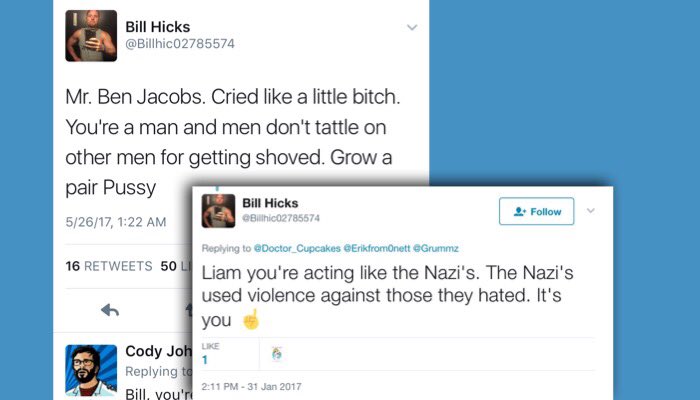
Task: Expand the chevron beside Follow button
Action: click(591, 211)
